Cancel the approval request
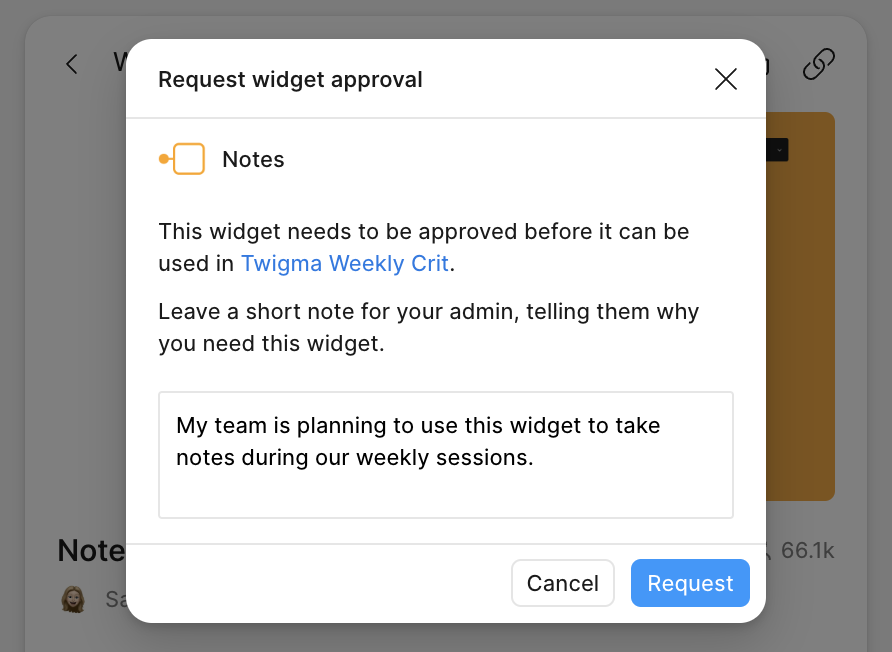This screenshot has width=892, height=652. 563,583
